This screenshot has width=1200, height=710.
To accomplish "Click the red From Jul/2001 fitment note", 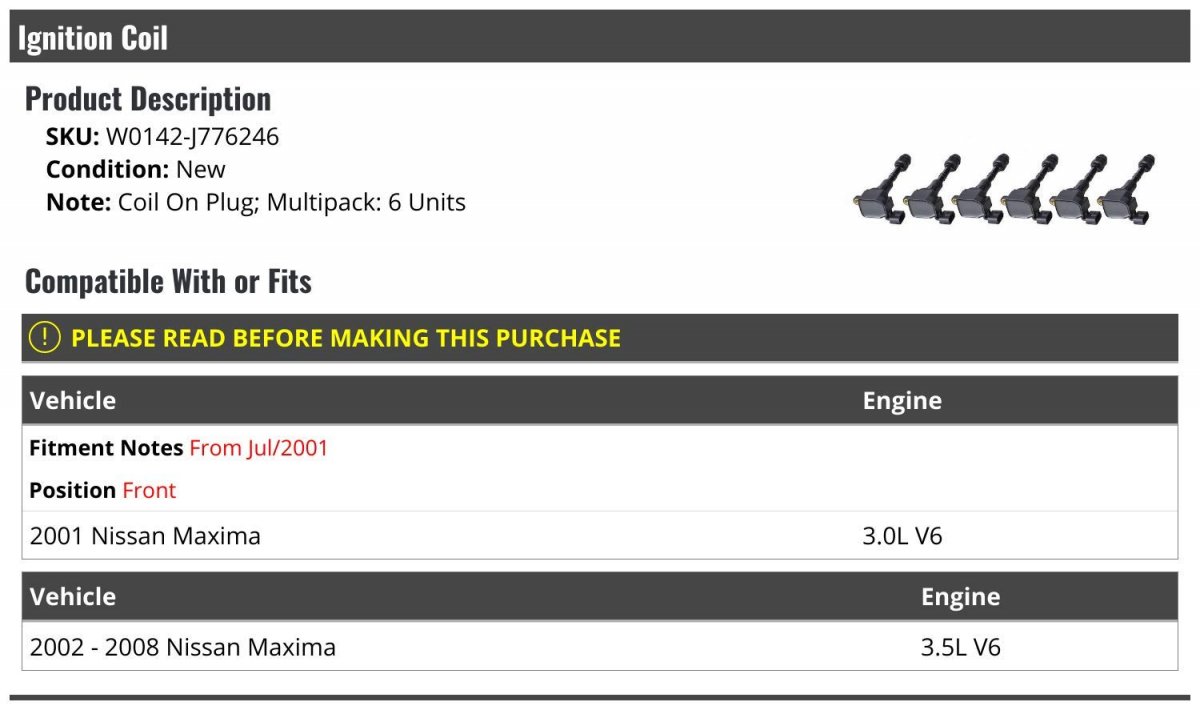I will tap(259, 448).
